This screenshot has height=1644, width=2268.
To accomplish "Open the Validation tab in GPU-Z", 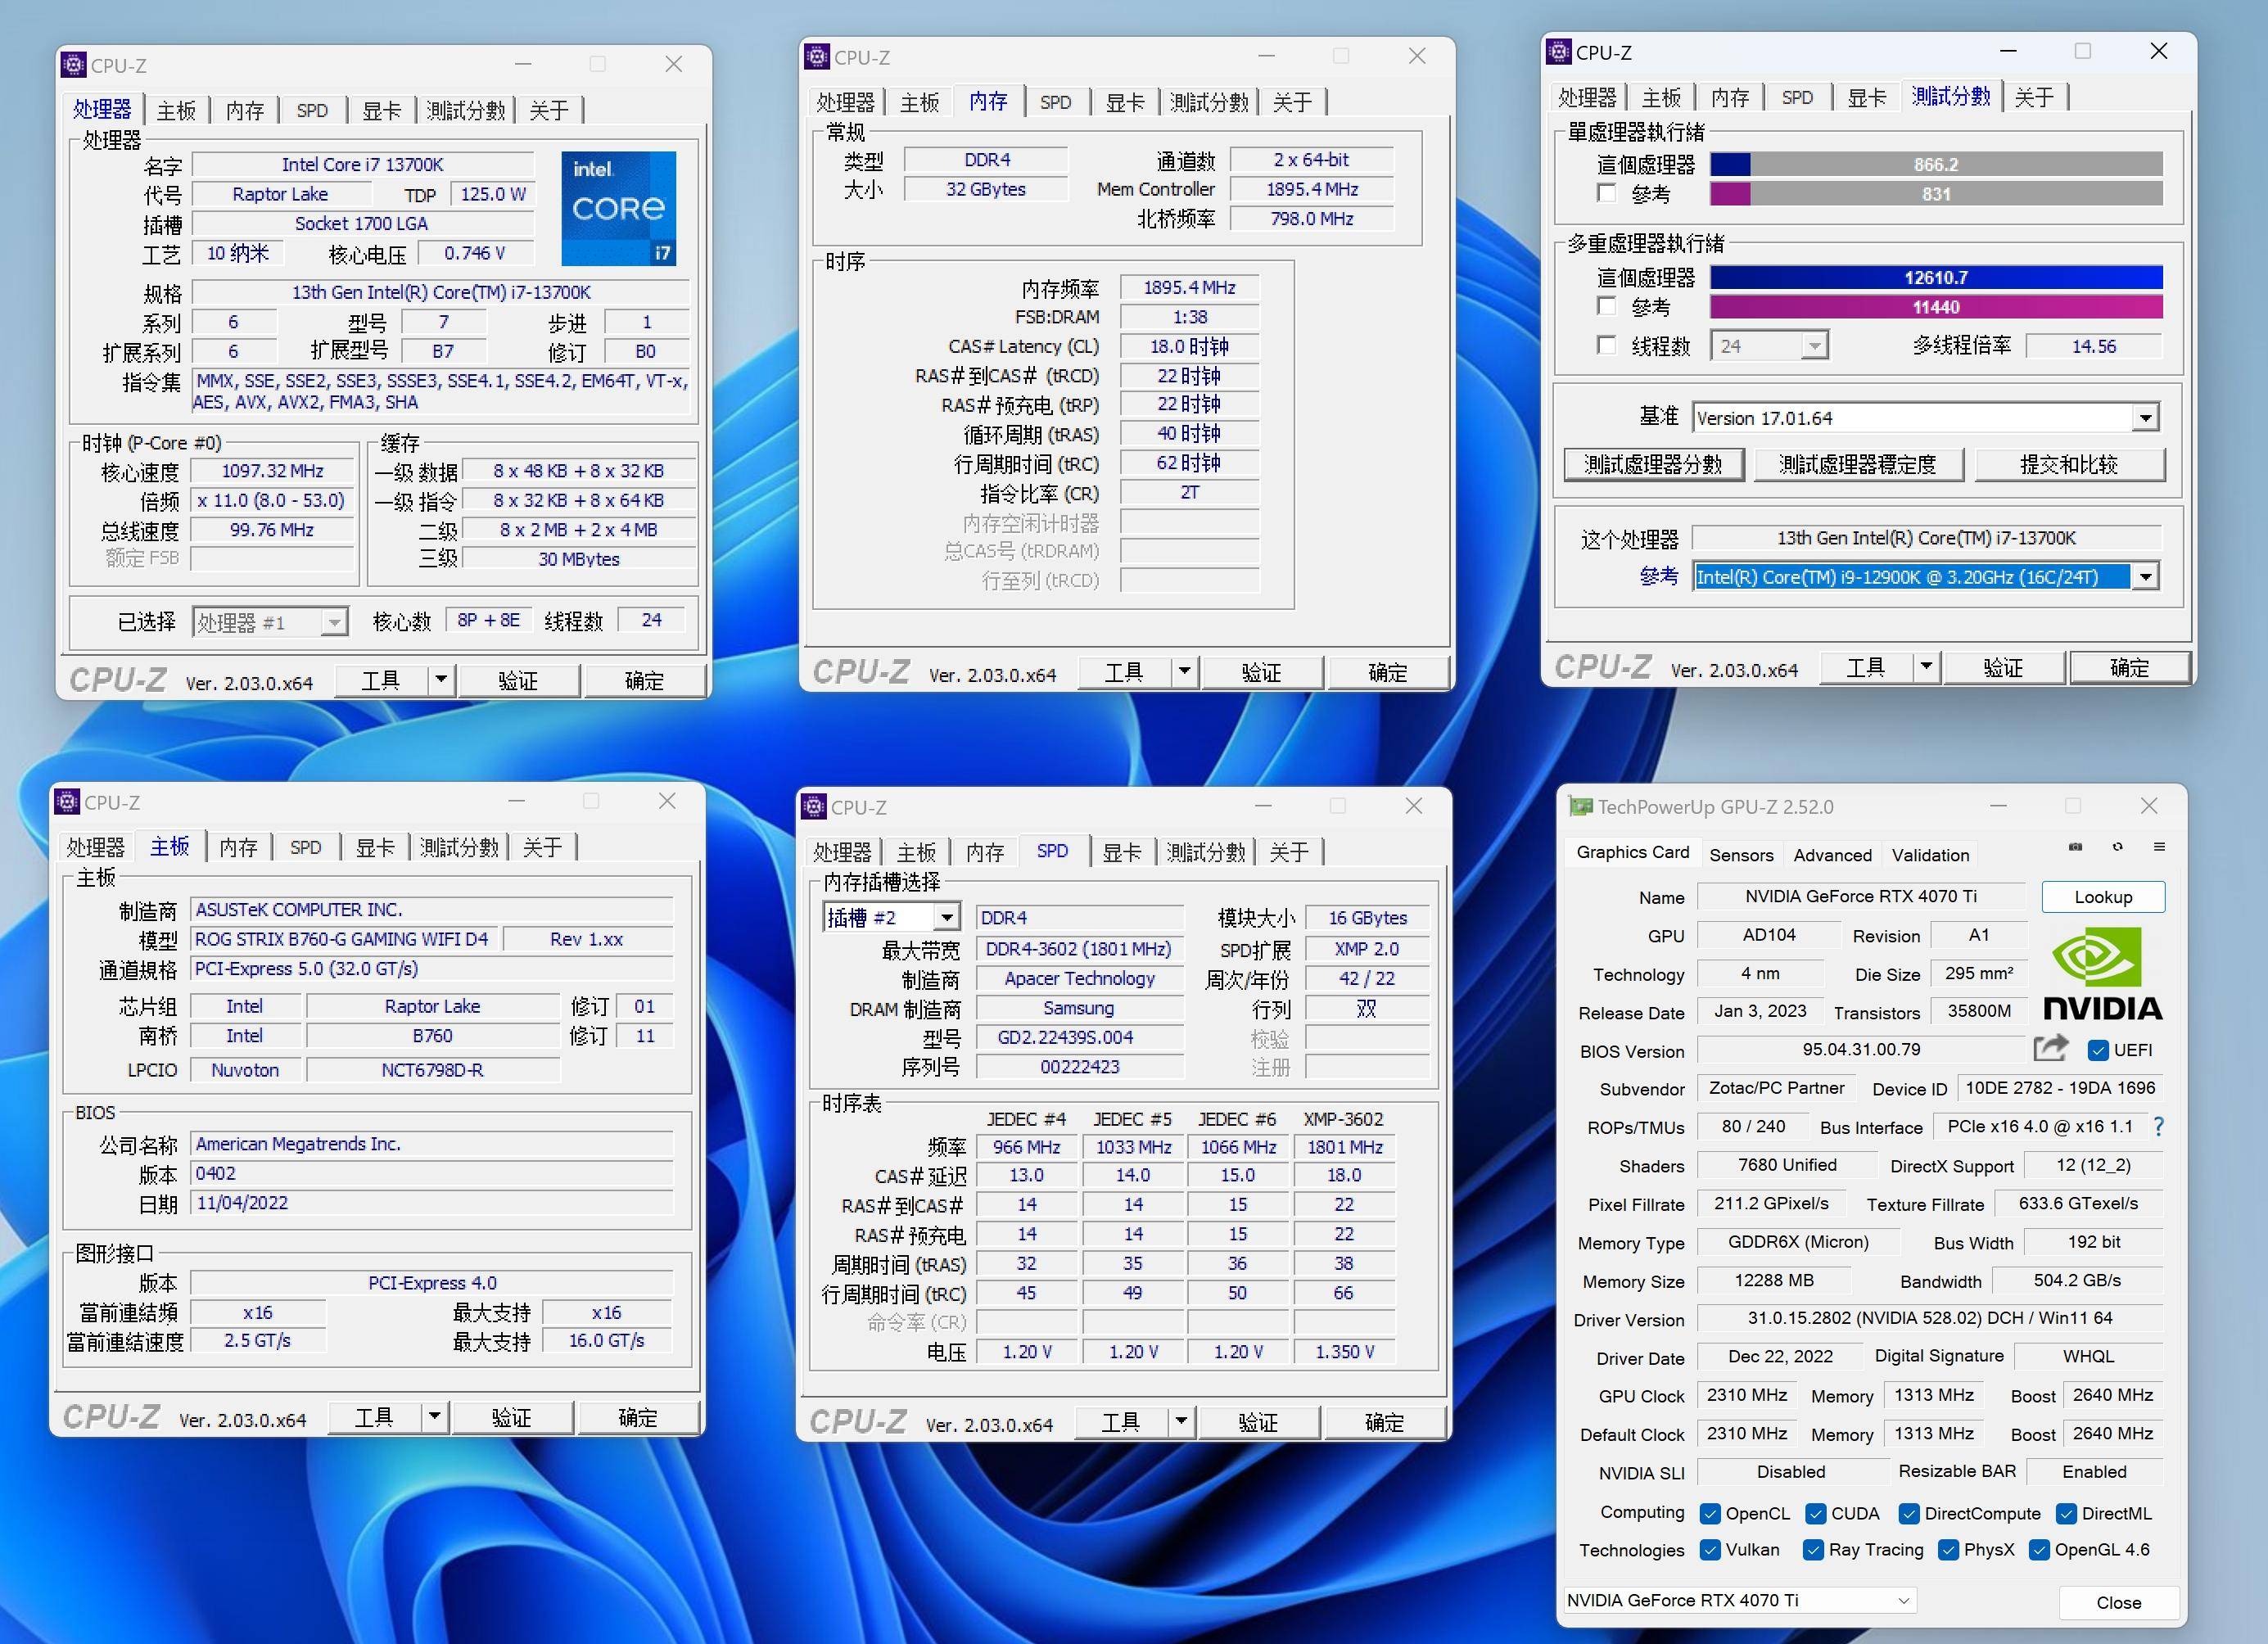I will (x=1930, y=855).
